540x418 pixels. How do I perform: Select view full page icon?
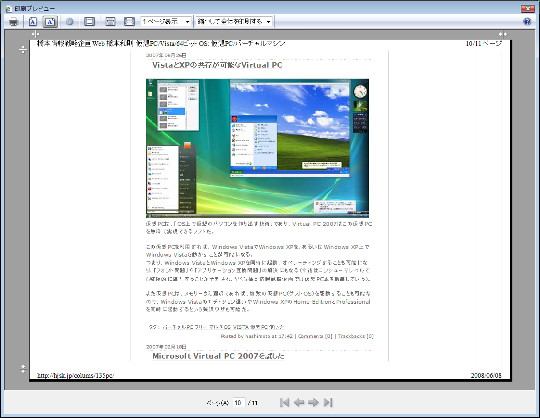pos(129,22)
